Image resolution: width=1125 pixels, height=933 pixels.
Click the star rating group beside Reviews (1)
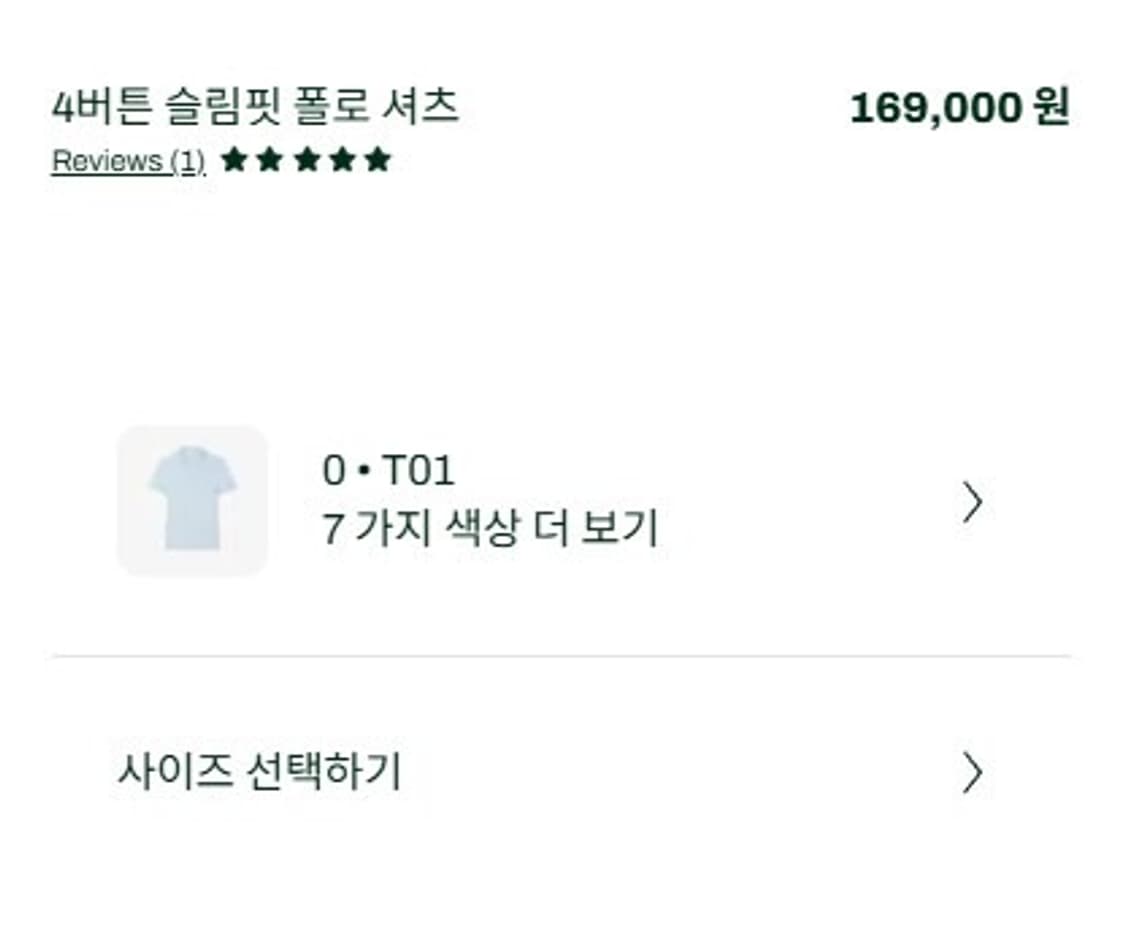click(306, 158)
